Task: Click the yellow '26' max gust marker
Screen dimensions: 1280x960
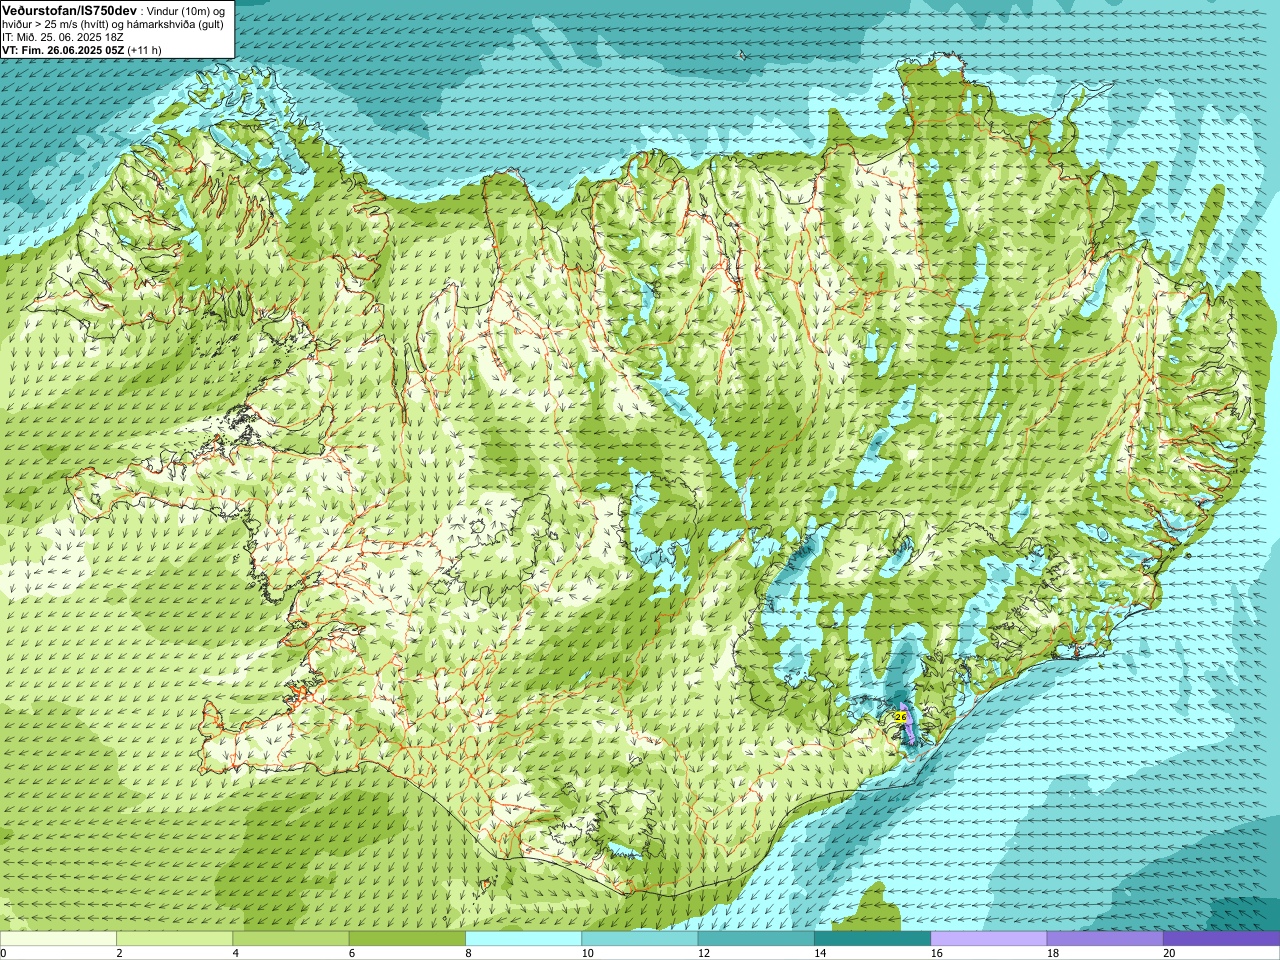Action: point(901,717)
